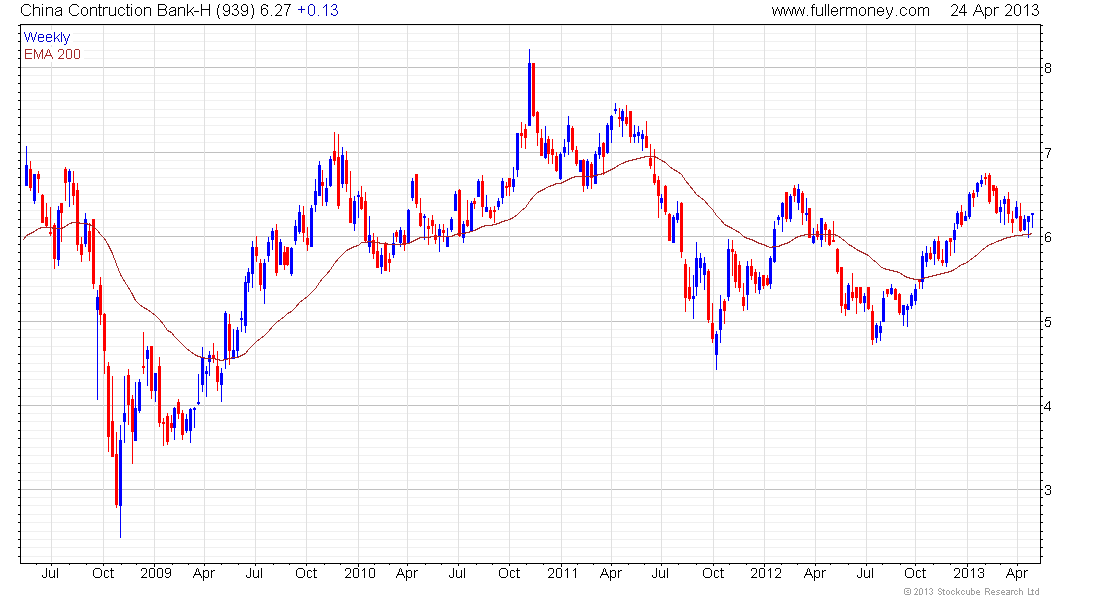Click the price change +0.13
This screenshot has height=600, width=1100.
pyautogui.click(x=317, y=11)
